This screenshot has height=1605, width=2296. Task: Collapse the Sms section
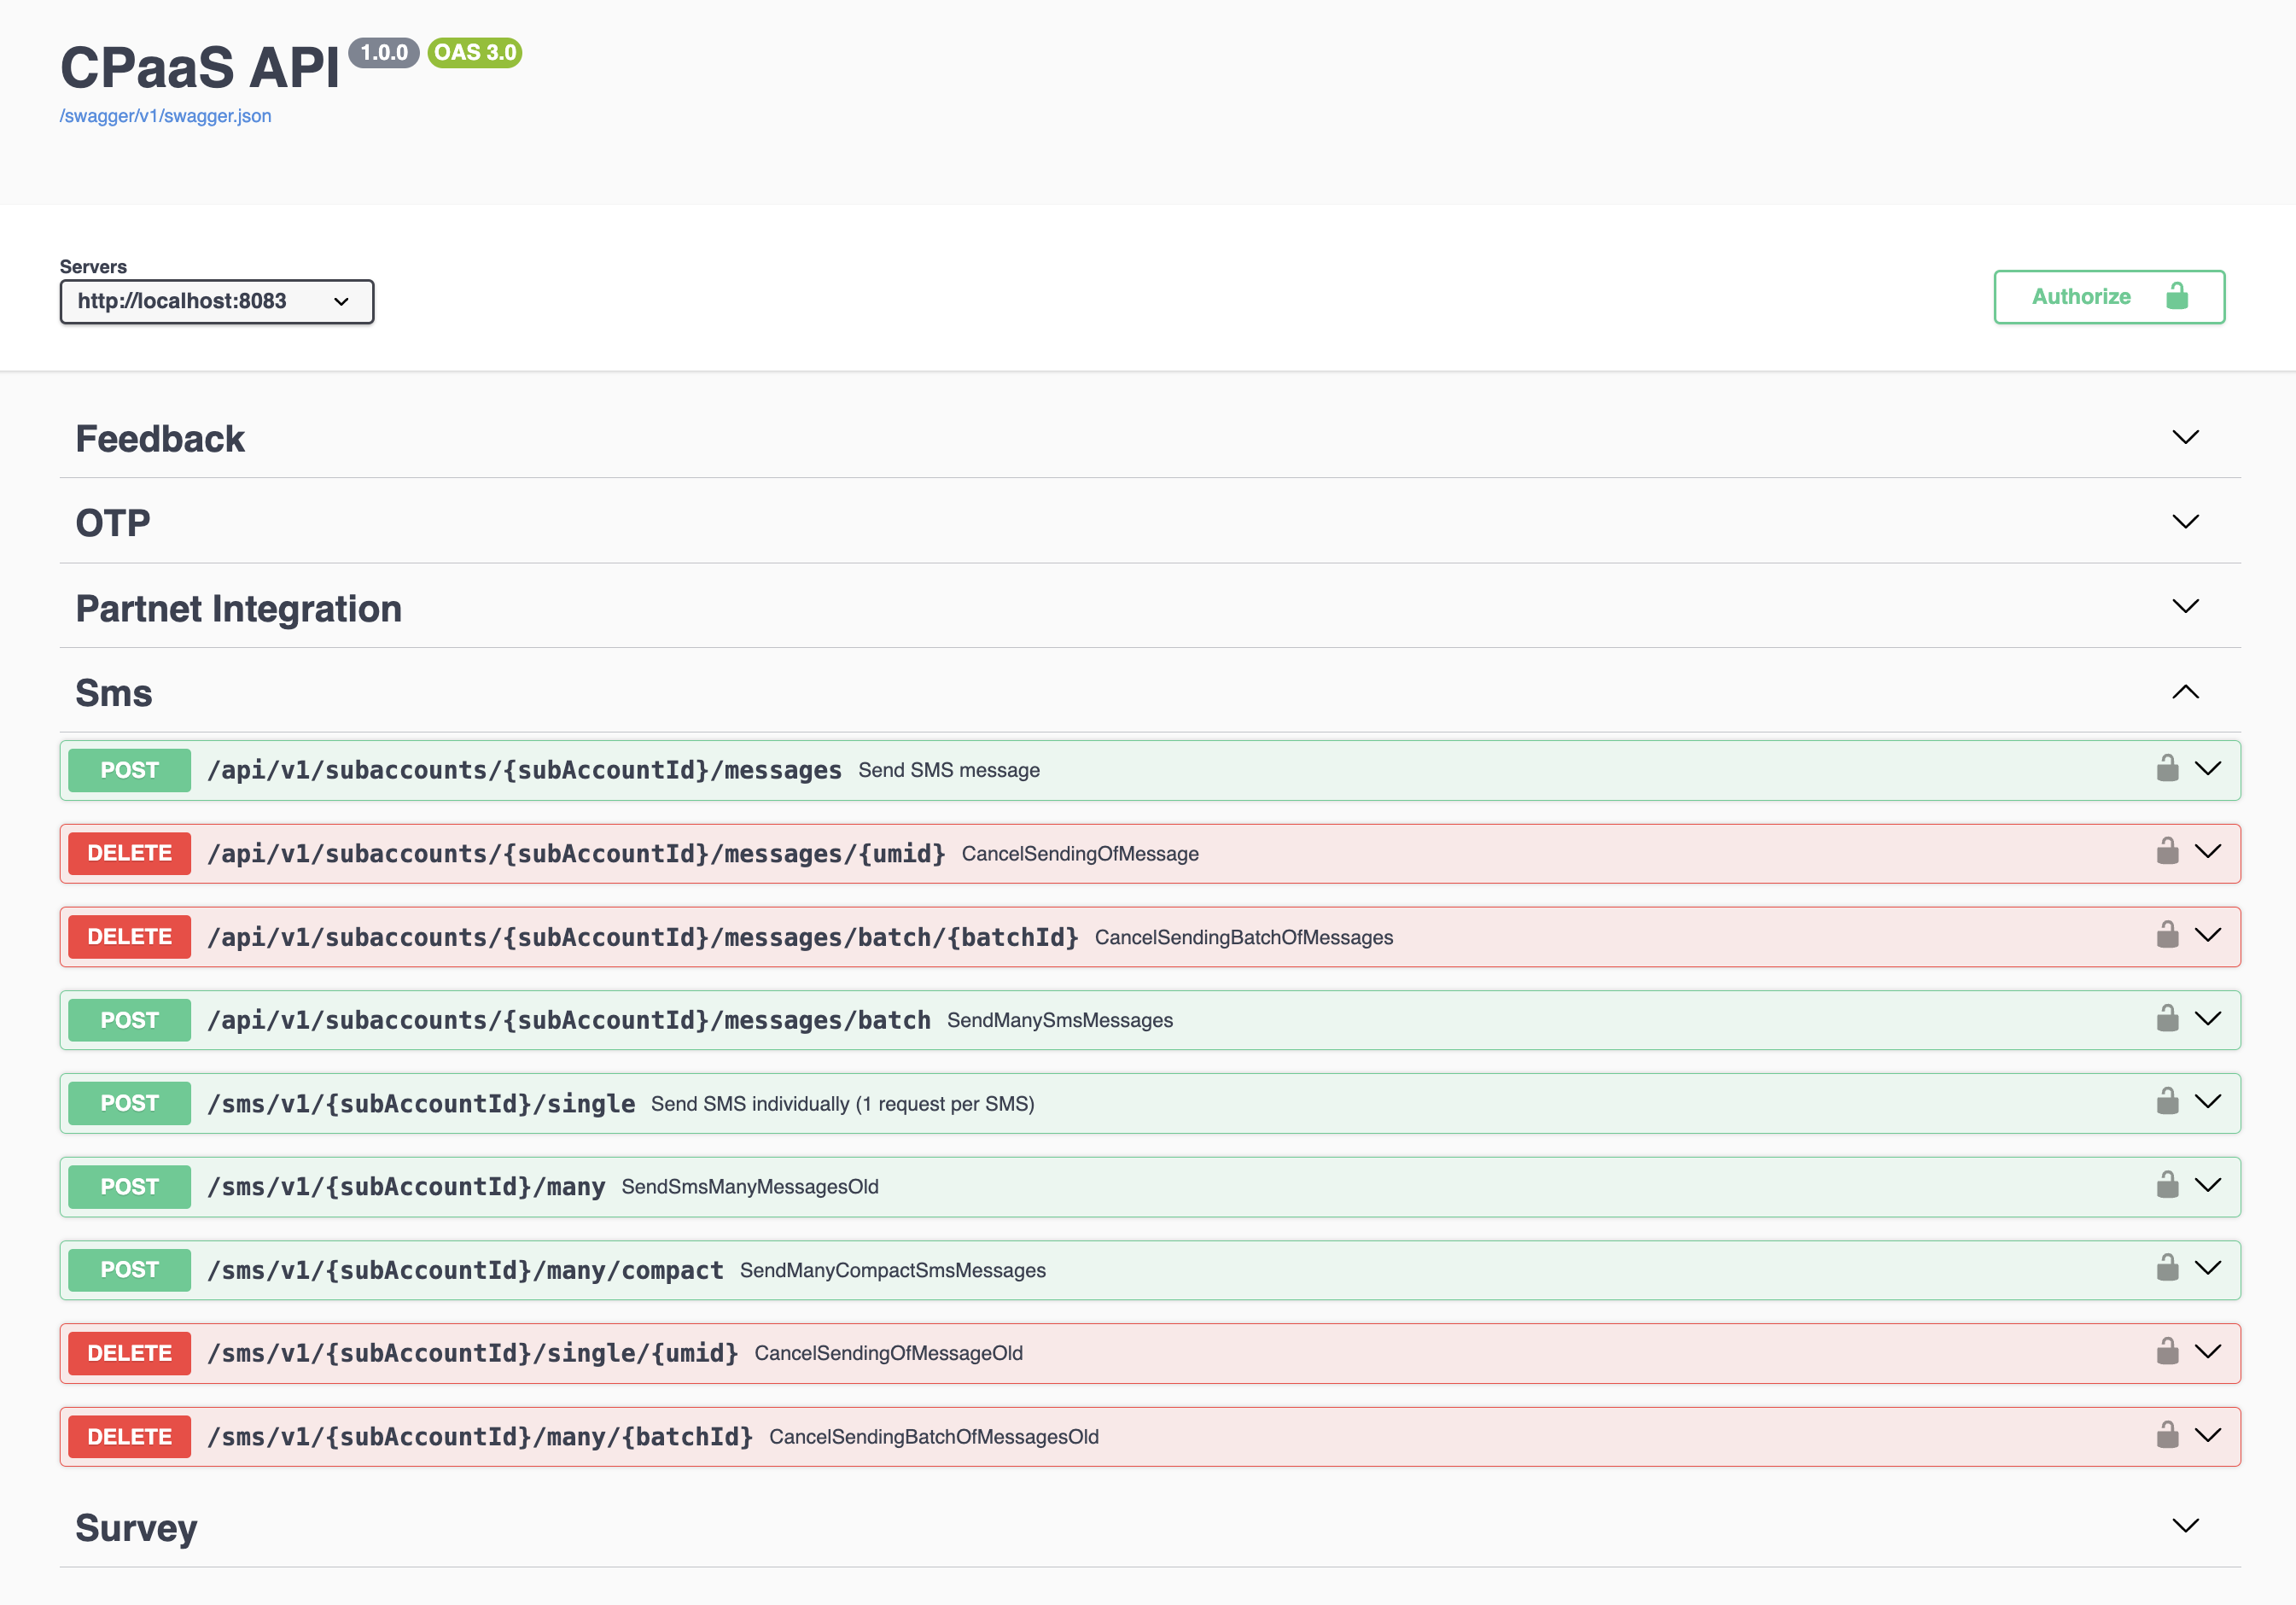[2185, 692]
